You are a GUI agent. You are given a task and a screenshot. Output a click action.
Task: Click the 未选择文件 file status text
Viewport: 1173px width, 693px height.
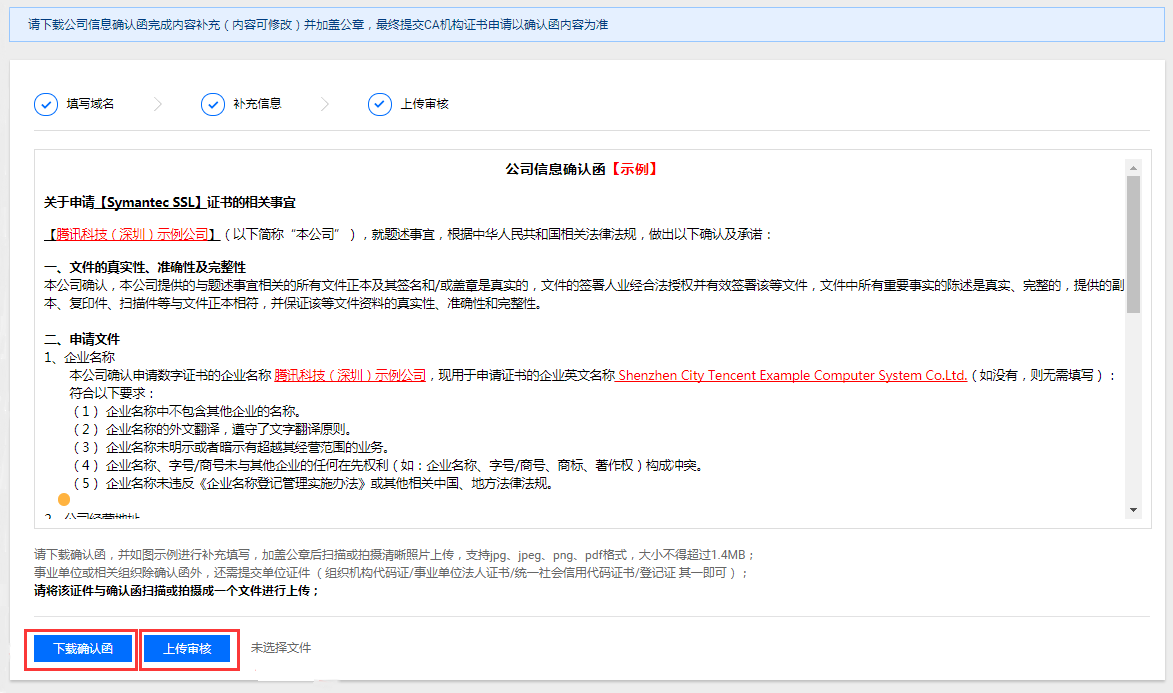point(281,648)
